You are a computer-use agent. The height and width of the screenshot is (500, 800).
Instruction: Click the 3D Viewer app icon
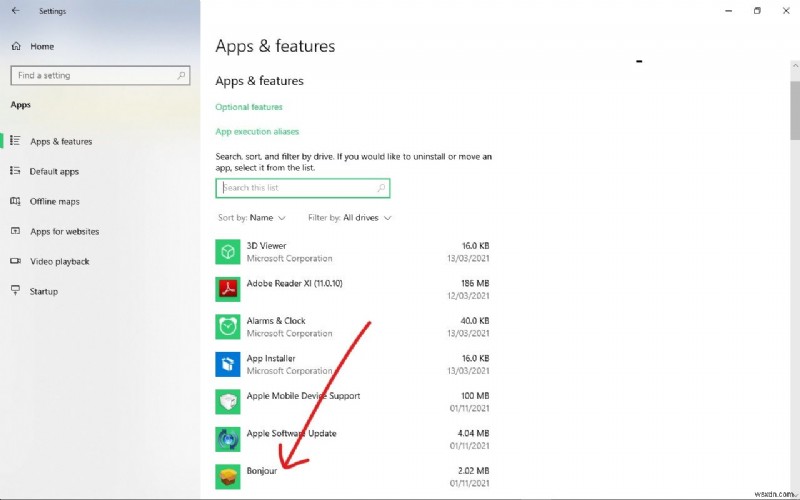(x=228, y=251)
